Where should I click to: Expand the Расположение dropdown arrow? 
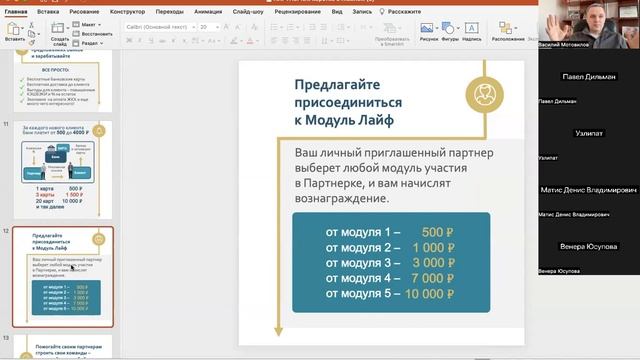pyautogui.click(x=516, y=28)
